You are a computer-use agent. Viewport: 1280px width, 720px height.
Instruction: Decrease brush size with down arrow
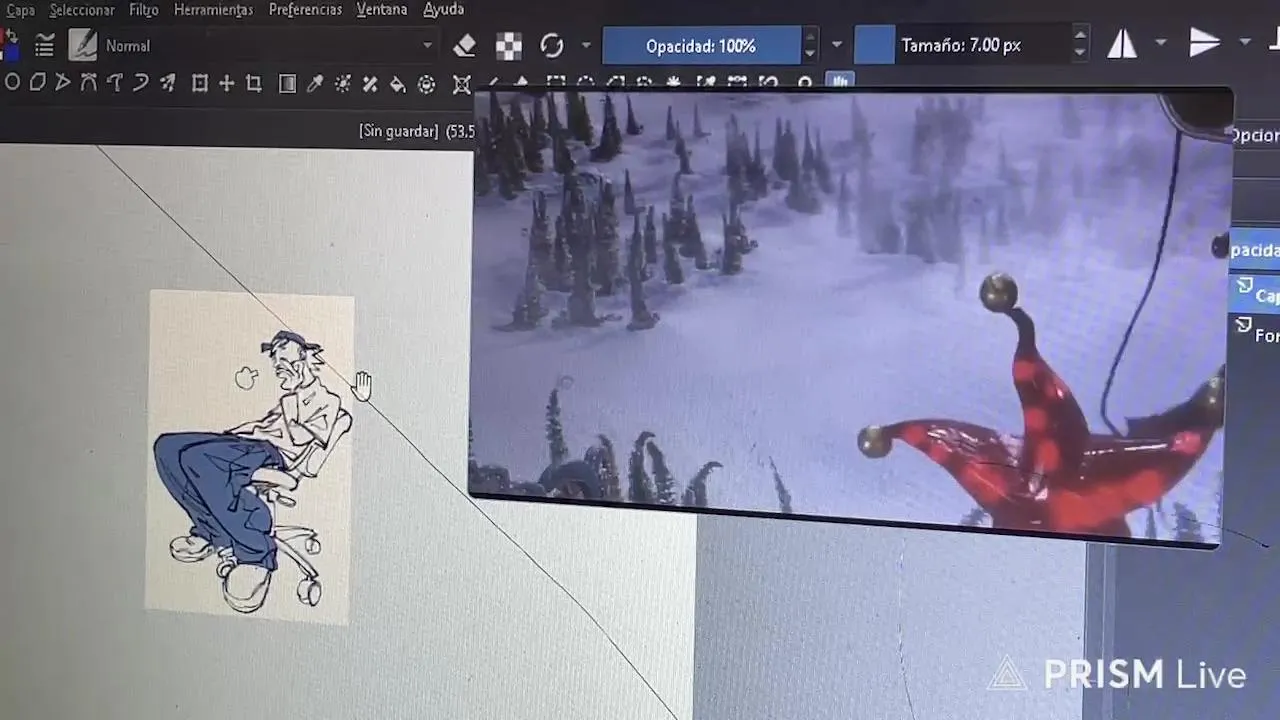tap(1080, 53)
